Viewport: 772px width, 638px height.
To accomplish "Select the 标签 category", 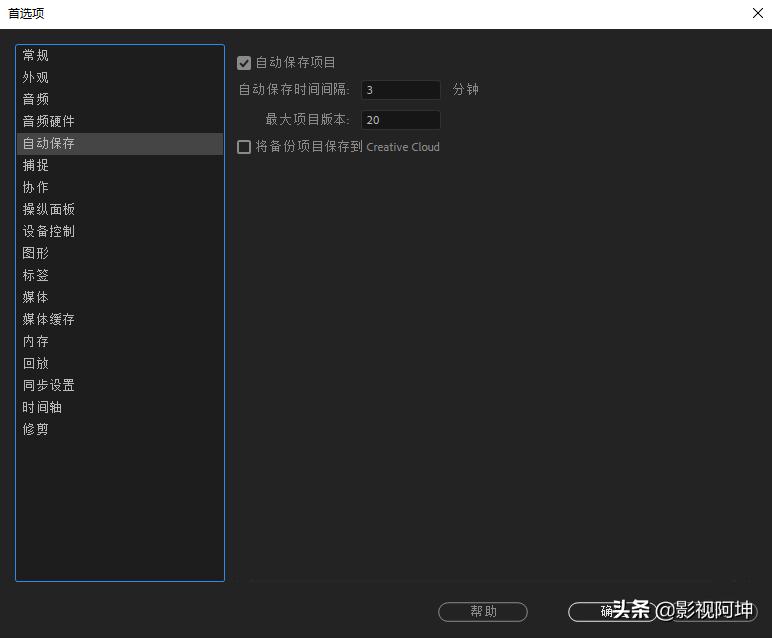I will pyautogui.click(x=120, y=275).
